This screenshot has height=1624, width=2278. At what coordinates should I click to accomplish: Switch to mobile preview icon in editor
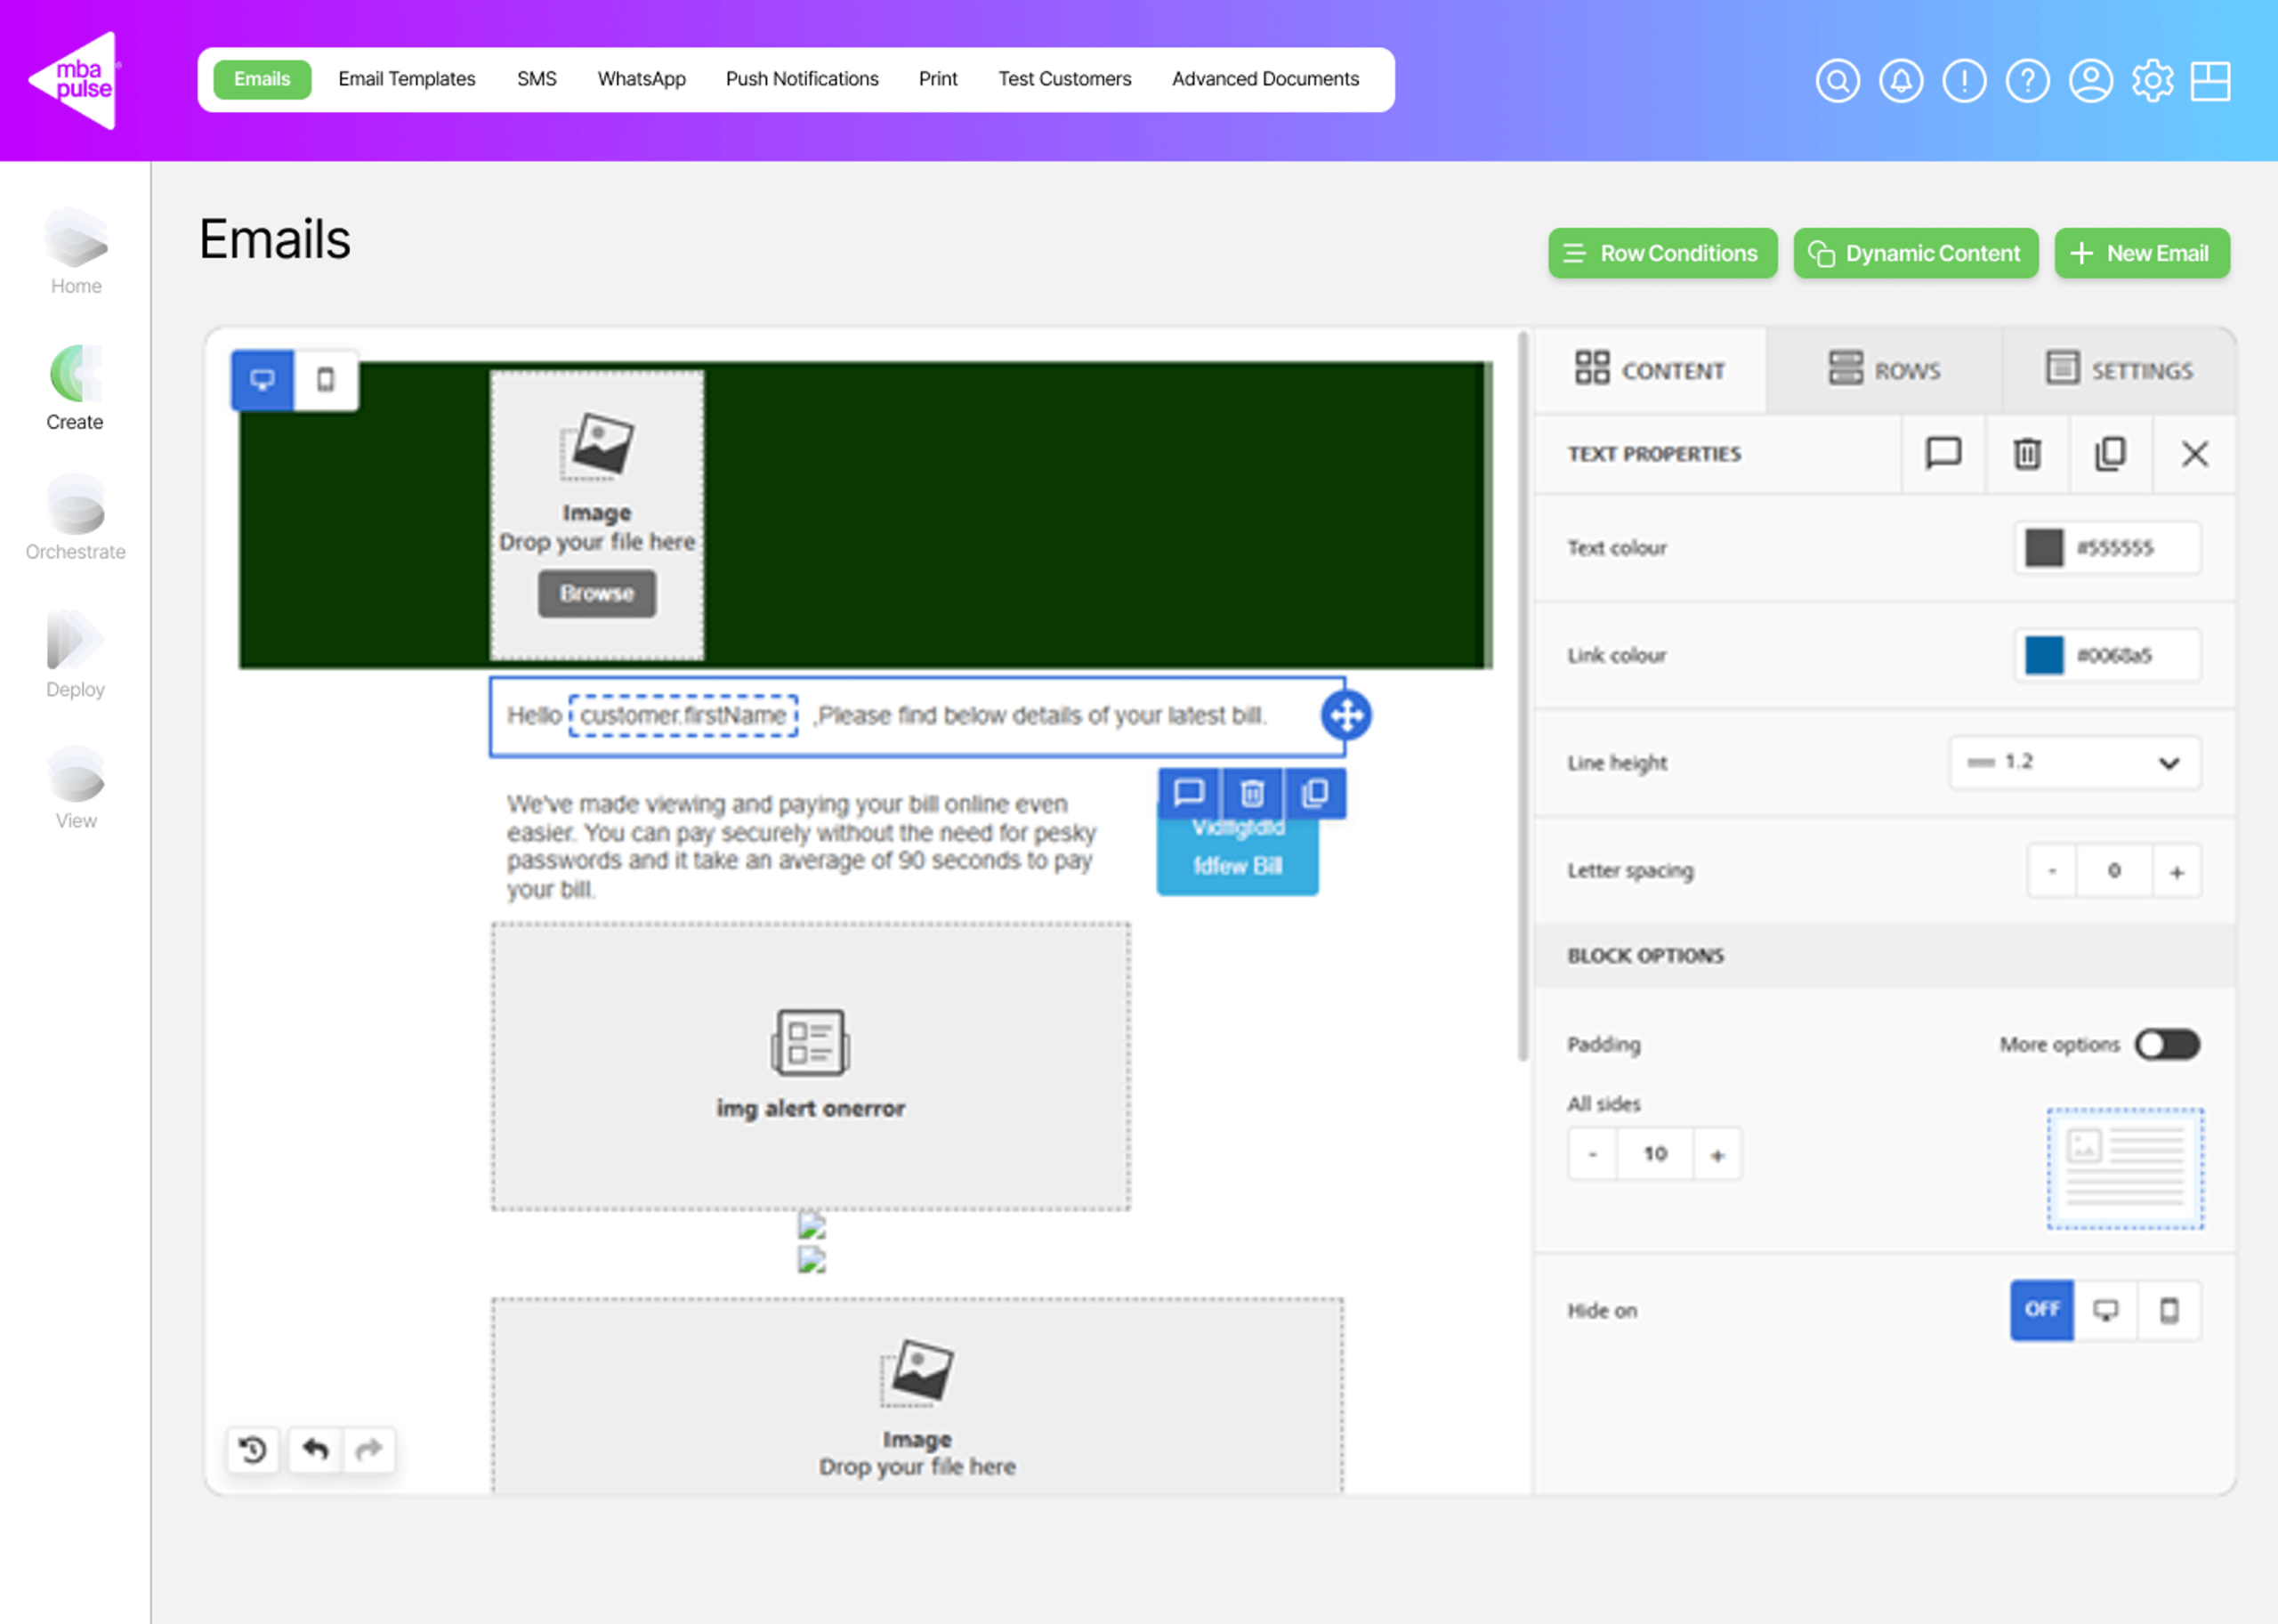pyautogui.click(x=326, y=380)
